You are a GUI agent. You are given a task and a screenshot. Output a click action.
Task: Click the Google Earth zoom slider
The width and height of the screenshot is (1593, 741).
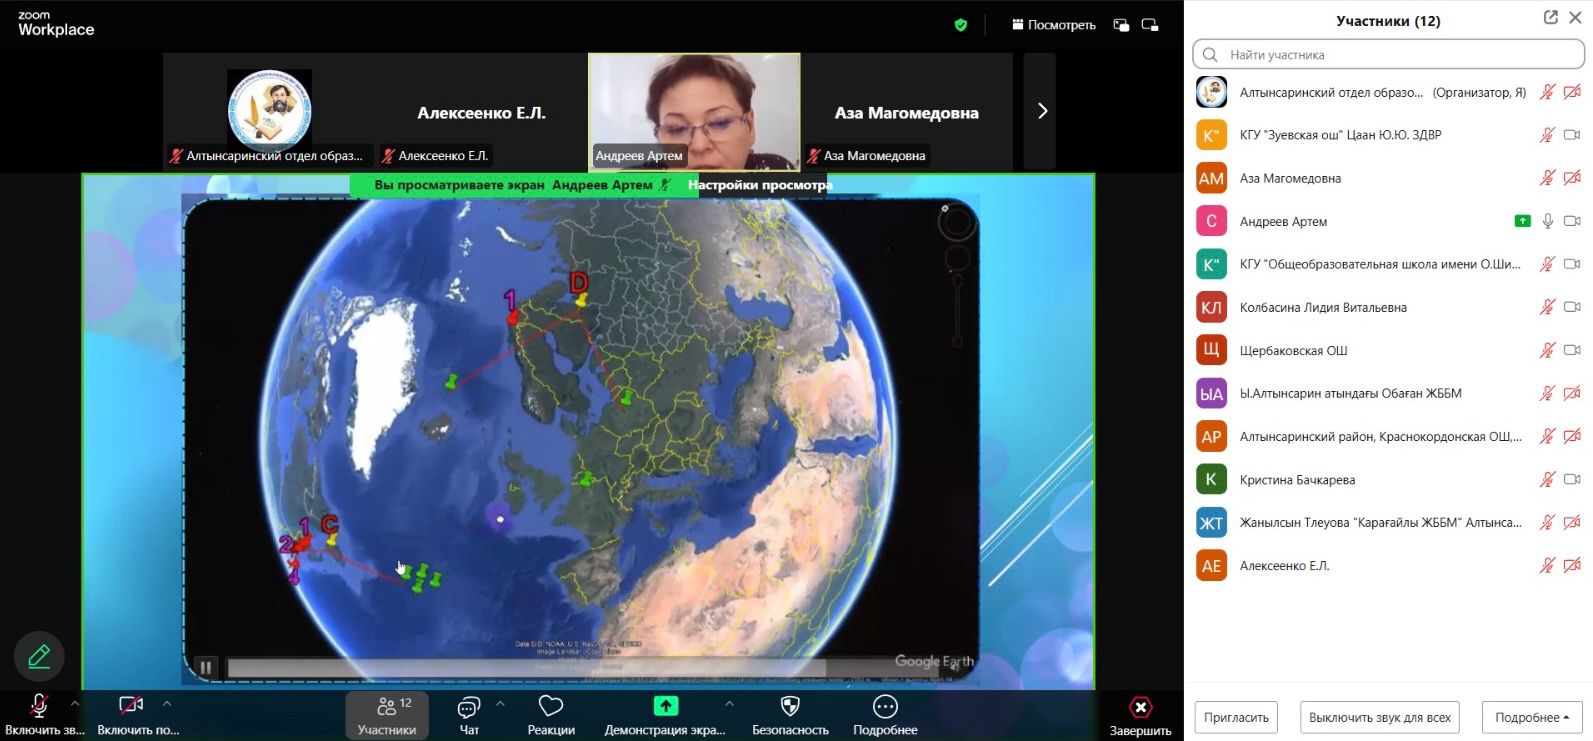[957, 310]
